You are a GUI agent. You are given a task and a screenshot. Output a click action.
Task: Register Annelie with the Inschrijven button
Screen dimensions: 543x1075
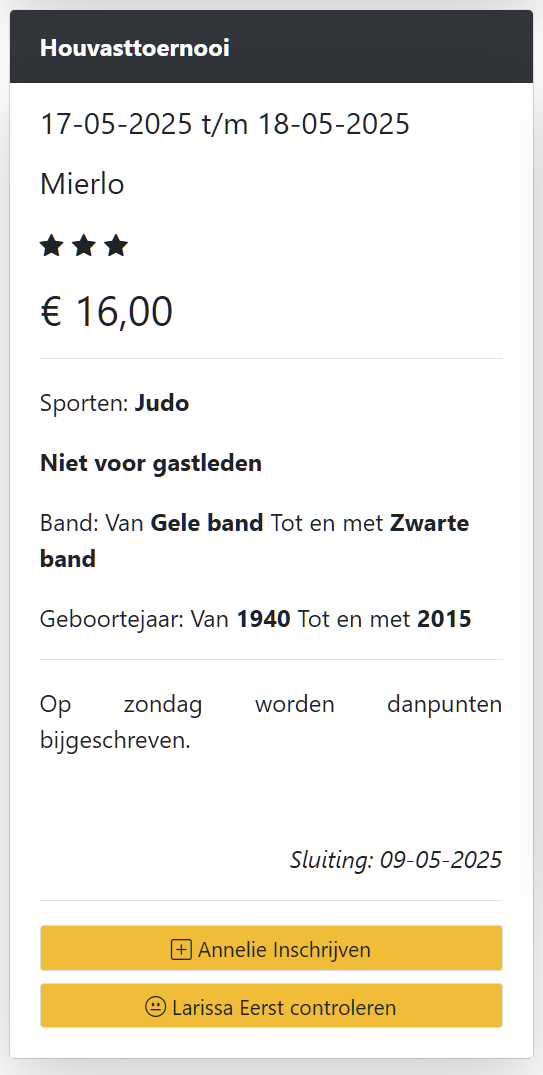click(x=272, y=948)
